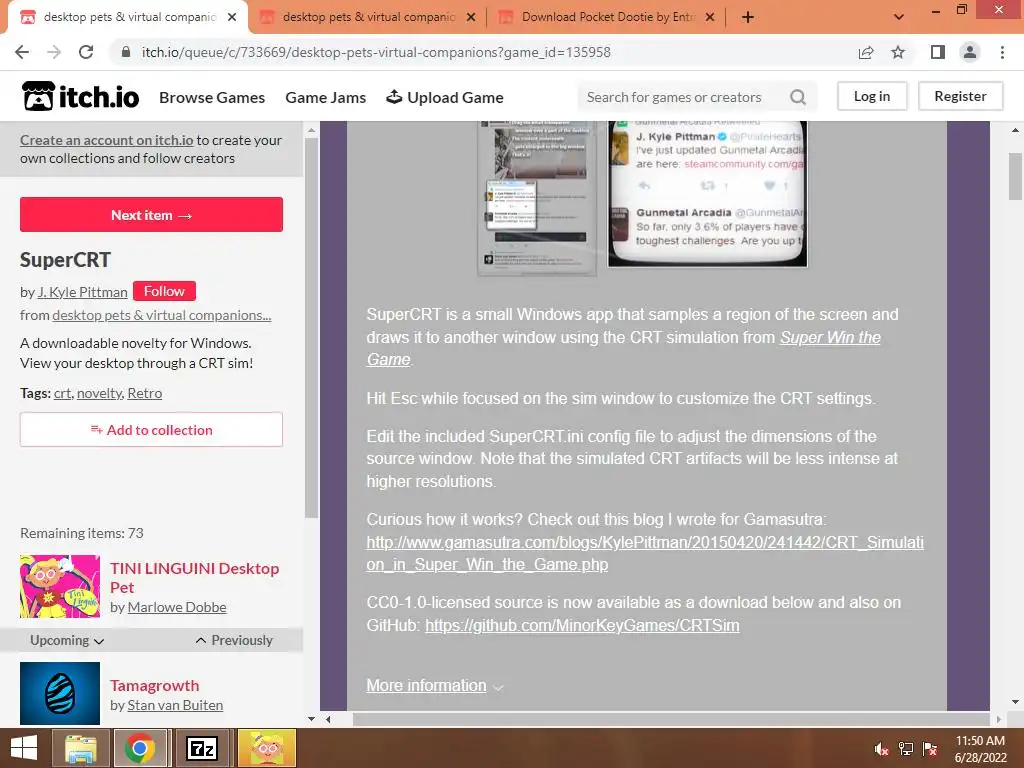Open the Windows Start menu
This screenshot has height=768, width=1024.
click(x=24, y=748)
